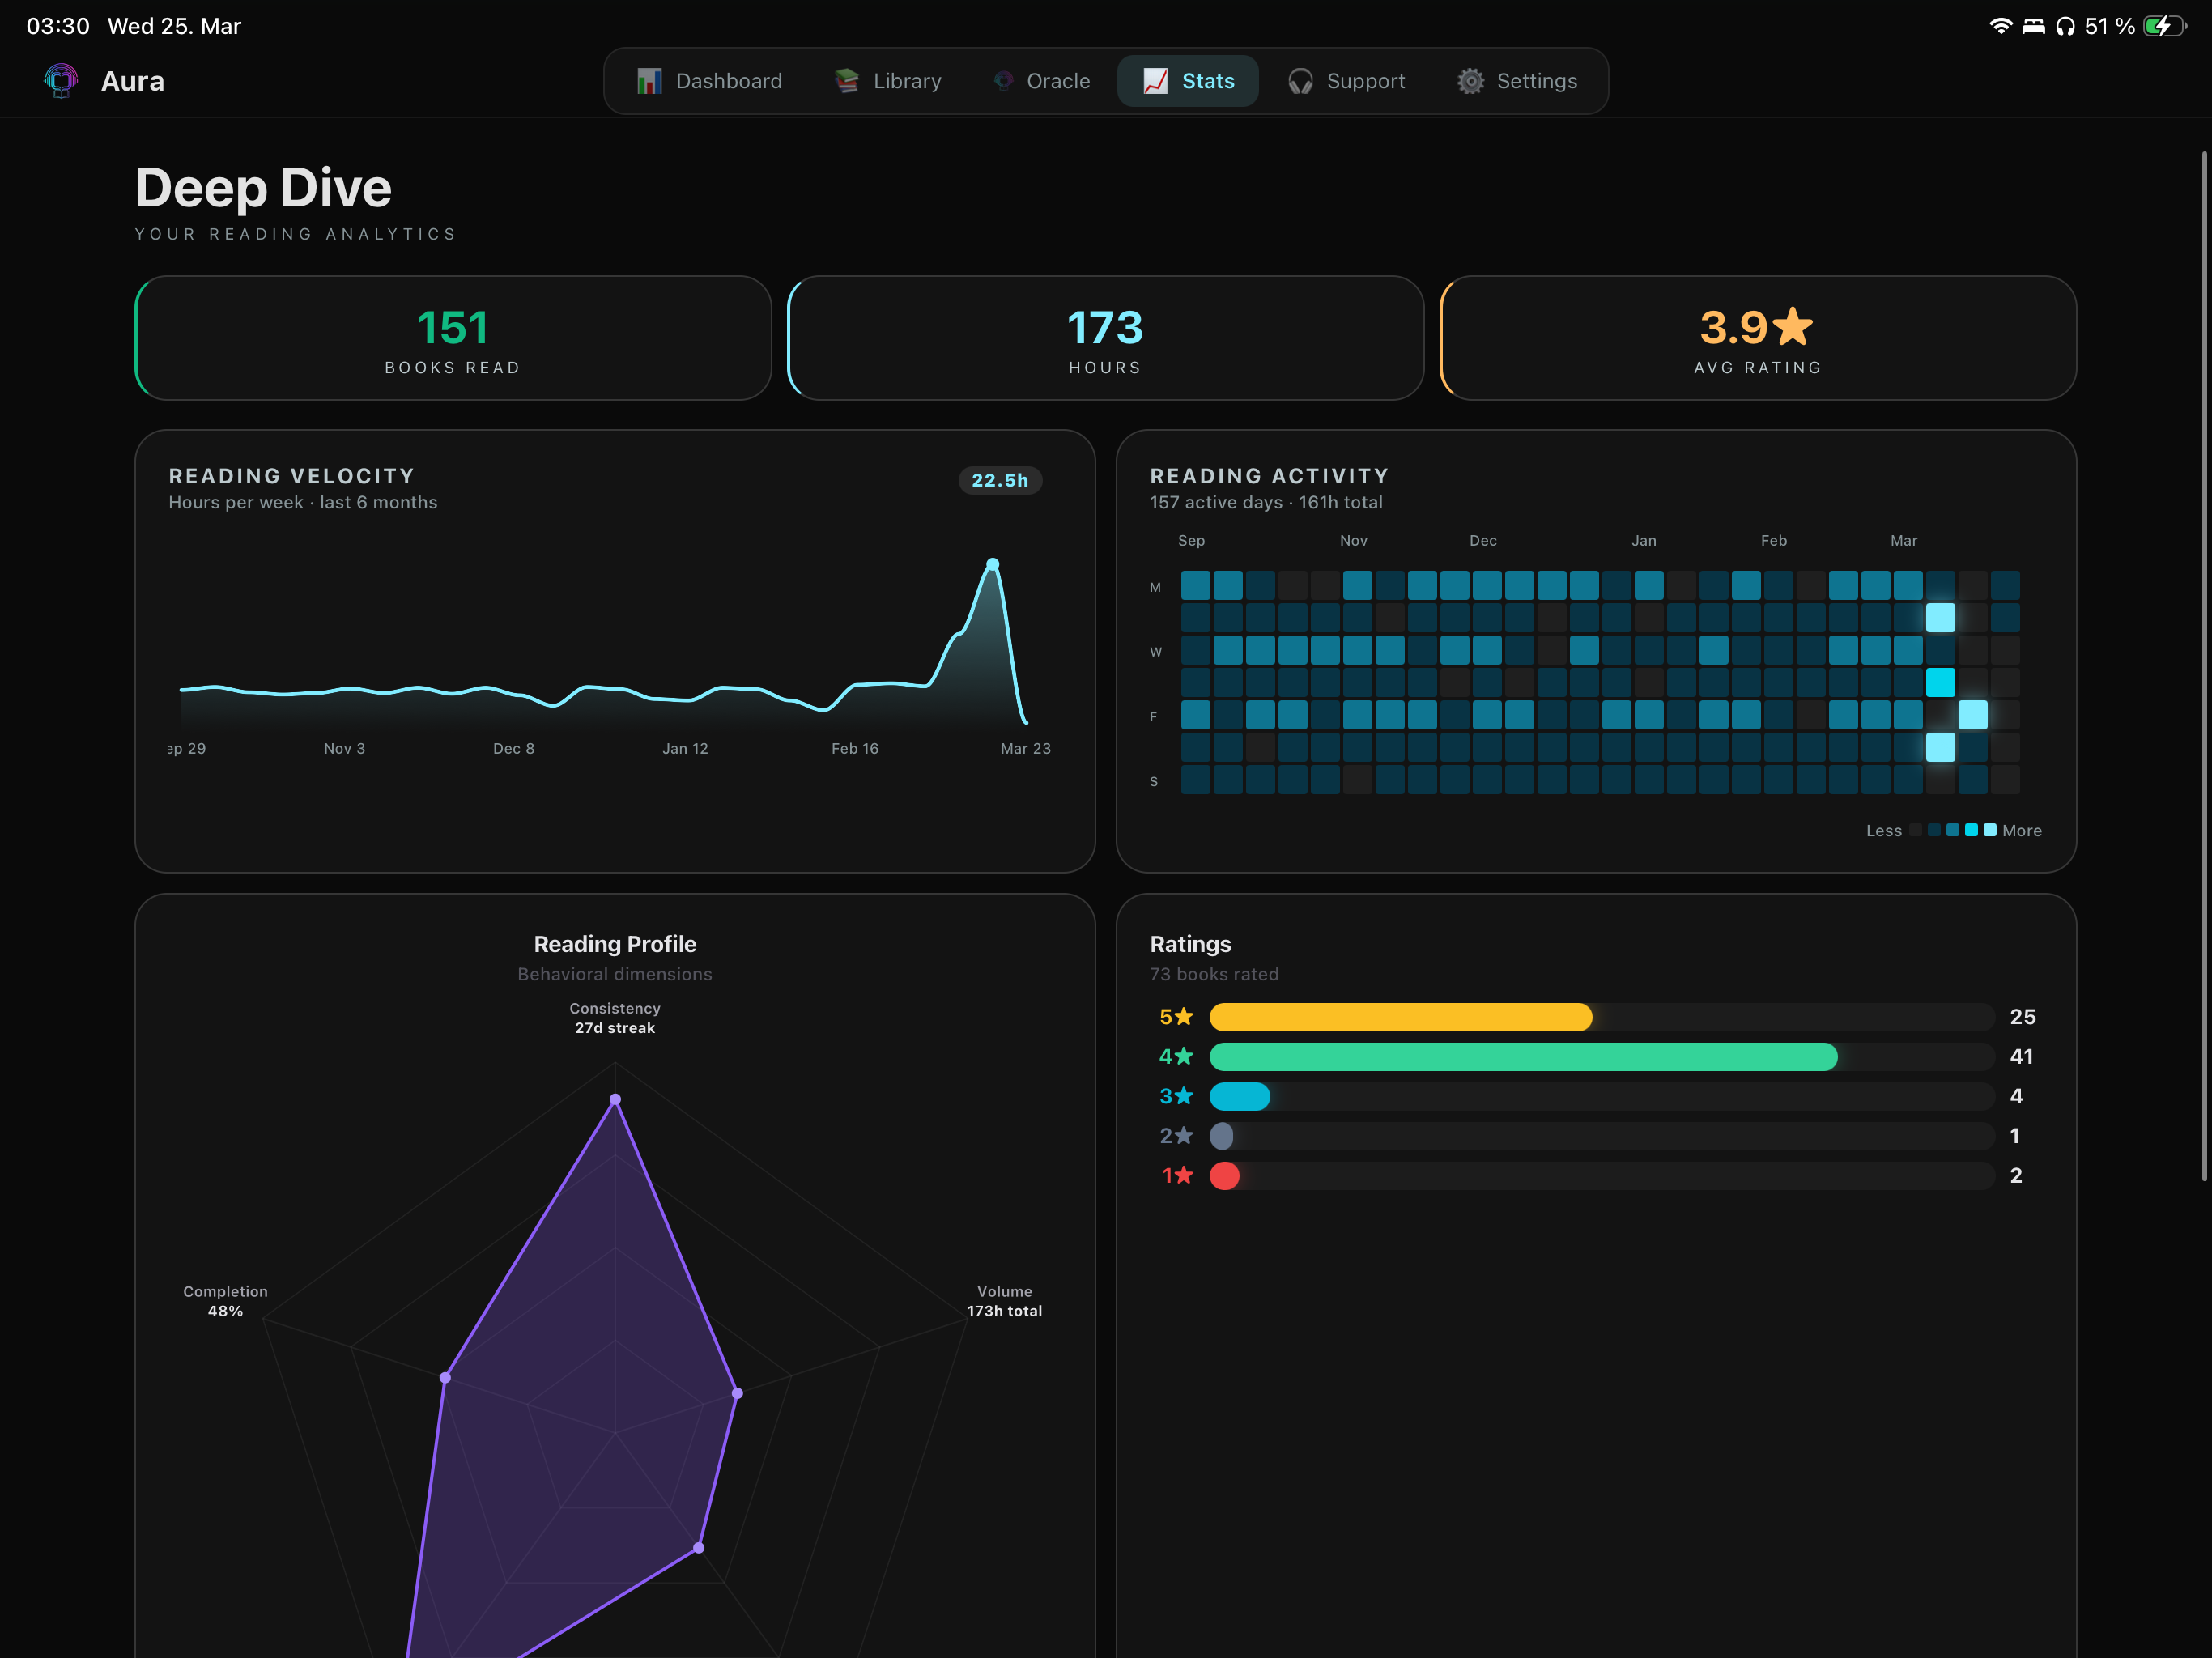Tap the Completion vertex on radar chart

[445, 1378]
